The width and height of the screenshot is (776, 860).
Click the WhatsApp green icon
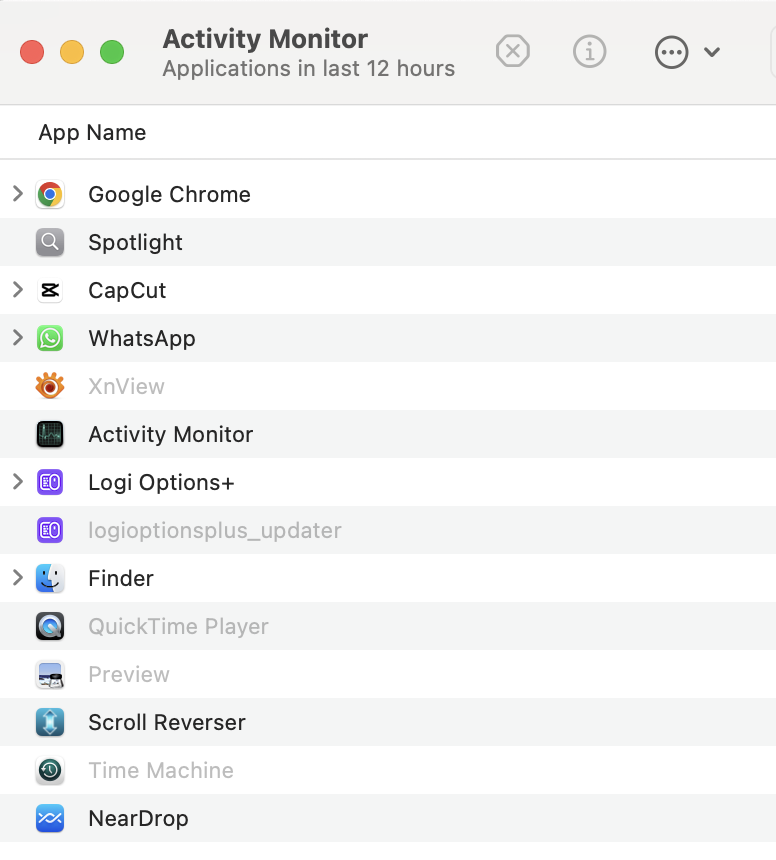(x=50, y=338)
